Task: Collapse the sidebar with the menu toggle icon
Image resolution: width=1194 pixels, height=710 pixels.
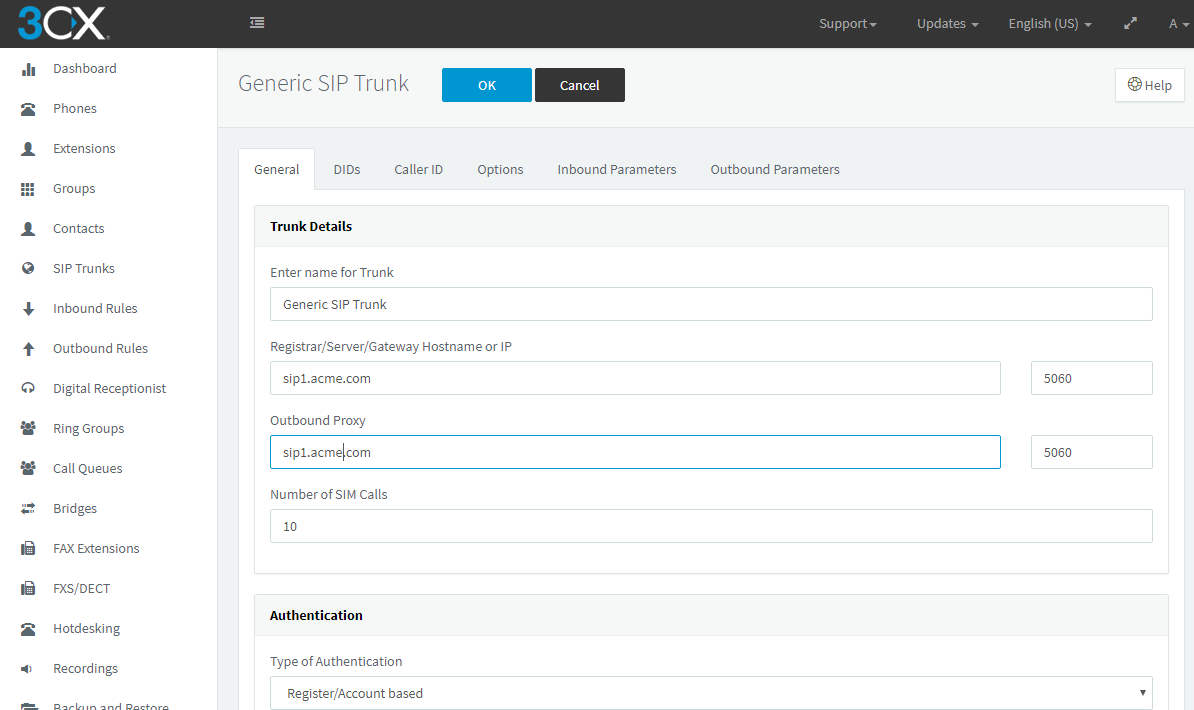Action: coord(257,23)
